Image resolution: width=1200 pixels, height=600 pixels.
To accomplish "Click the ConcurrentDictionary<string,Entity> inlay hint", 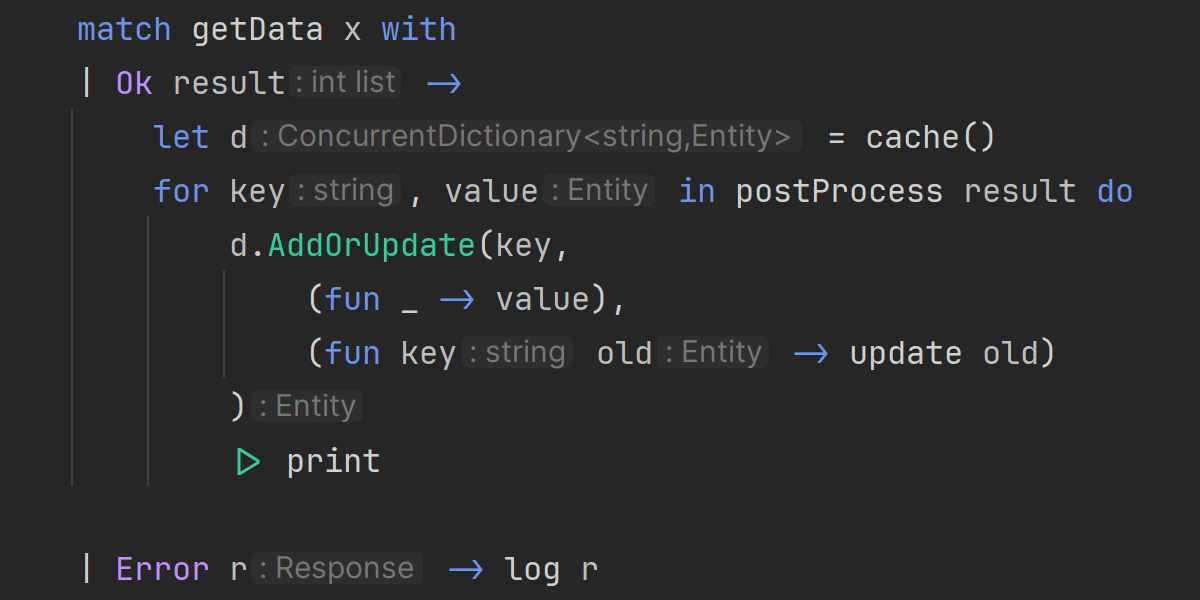I will pos(527,137).
